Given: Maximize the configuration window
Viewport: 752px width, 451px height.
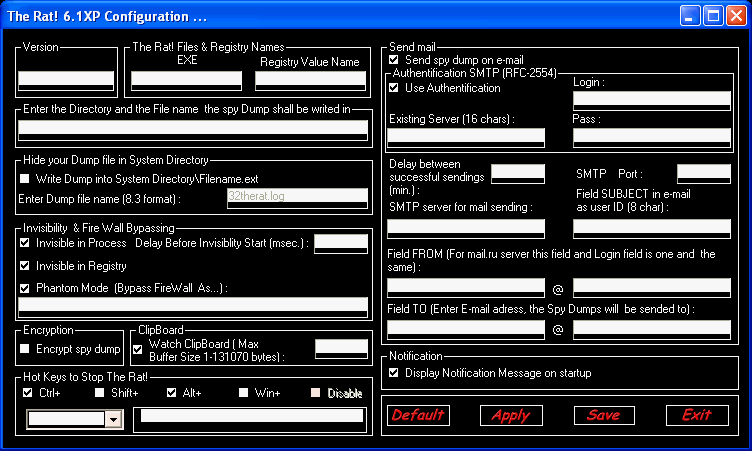Looking at the screenshot, I should (x=713, y=15).
